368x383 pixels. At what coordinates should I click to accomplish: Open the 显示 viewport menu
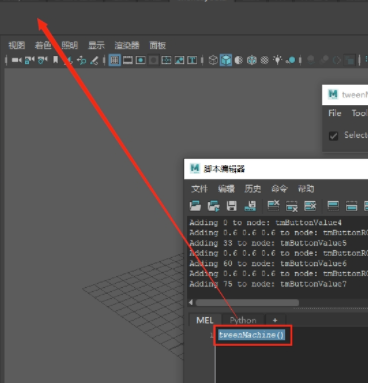click(96, 45)
